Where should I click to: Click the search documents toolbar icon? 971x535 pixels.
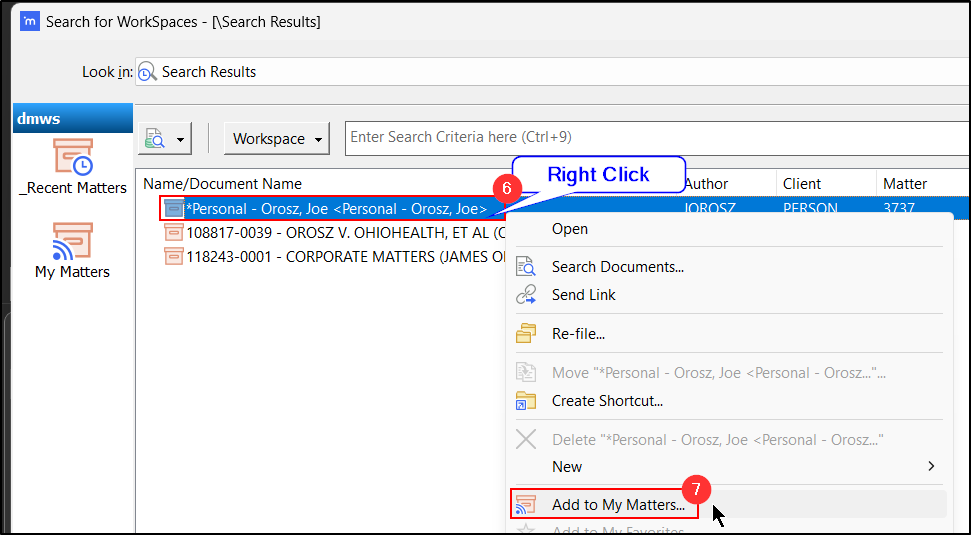pos(156,139)
